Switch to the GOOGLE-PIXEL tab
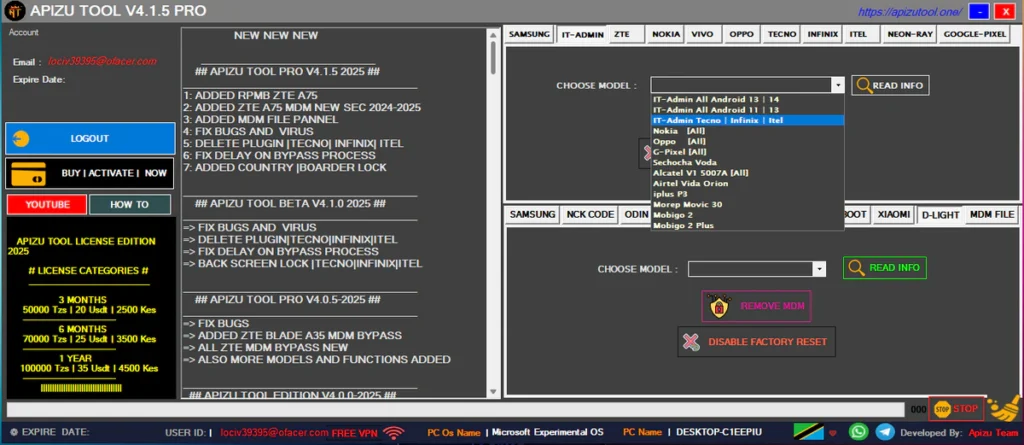The image size is (1024, 445). (x=975, y=34)
